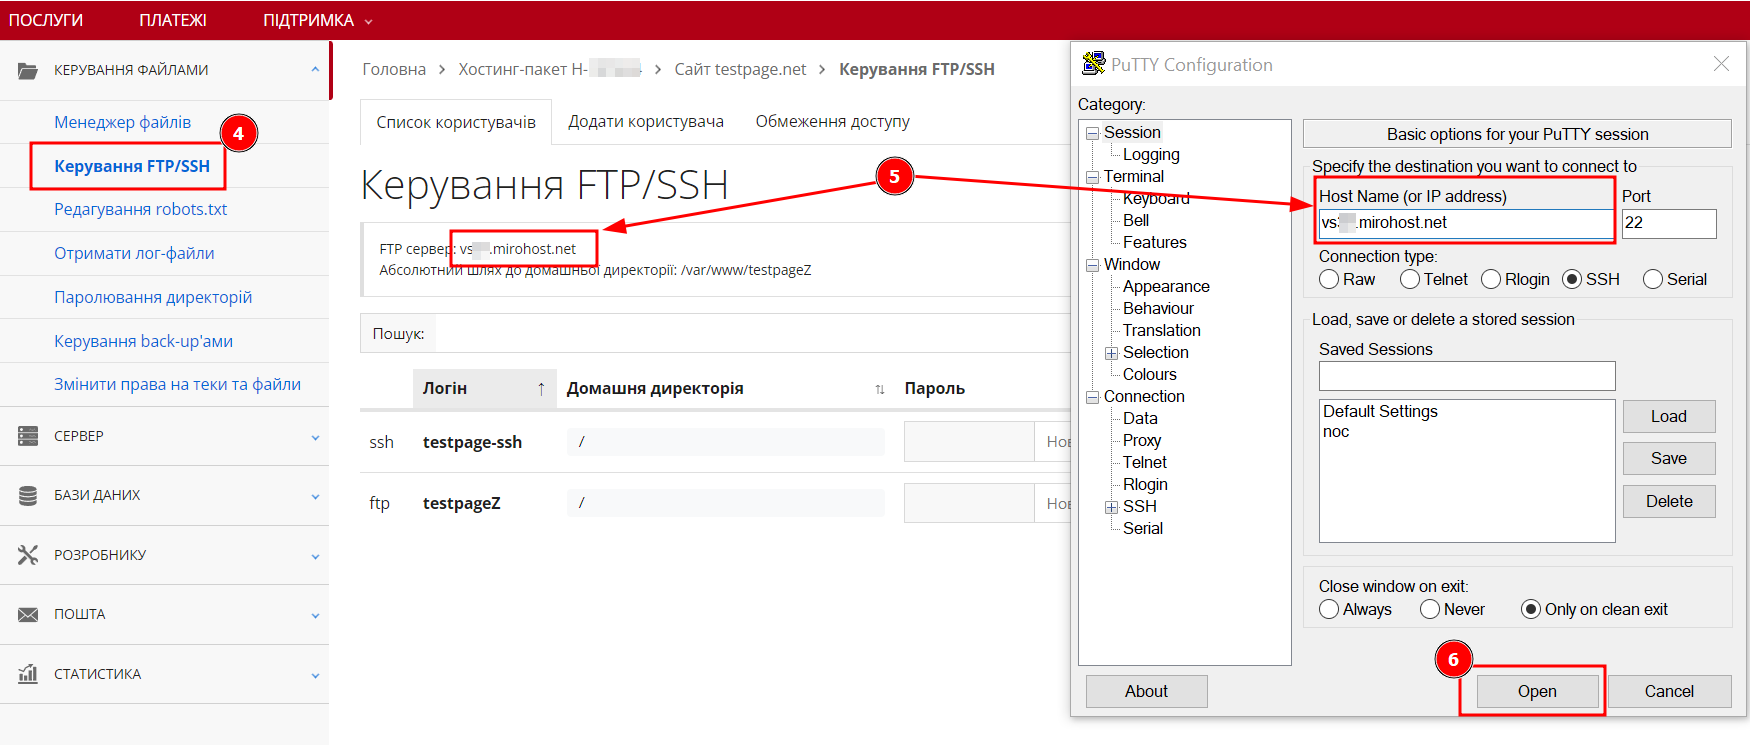The image size is (1750, 745).
Task: Click the Saved Sessions name field
Action: (1467, 376)
